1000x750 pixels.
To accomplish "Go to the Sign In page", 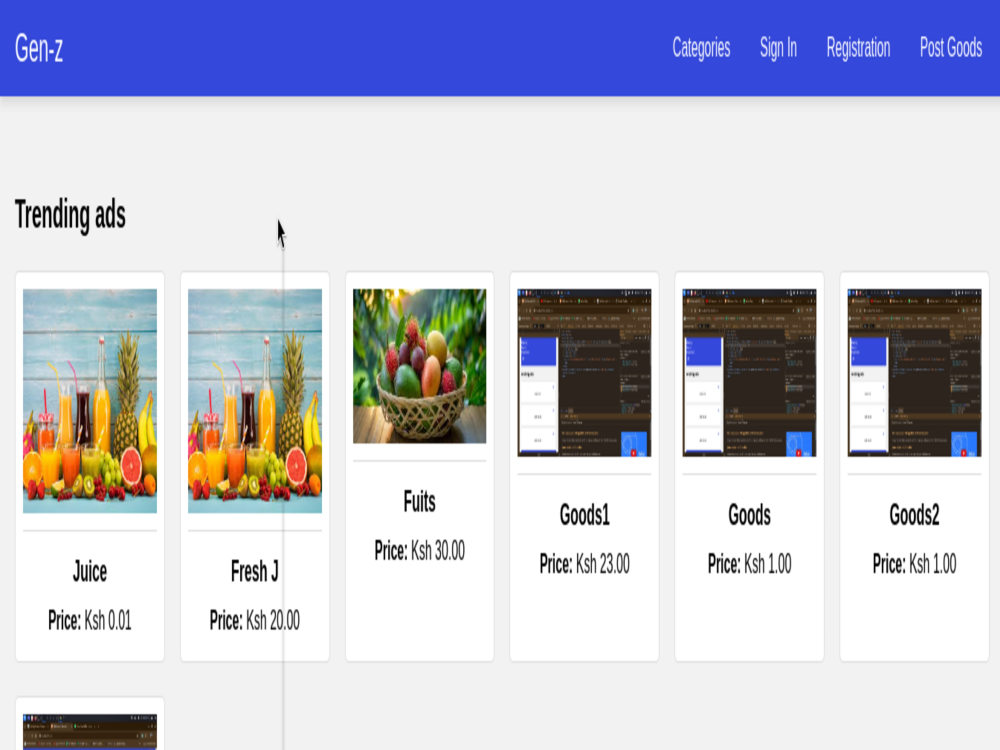I will (778, 48).
